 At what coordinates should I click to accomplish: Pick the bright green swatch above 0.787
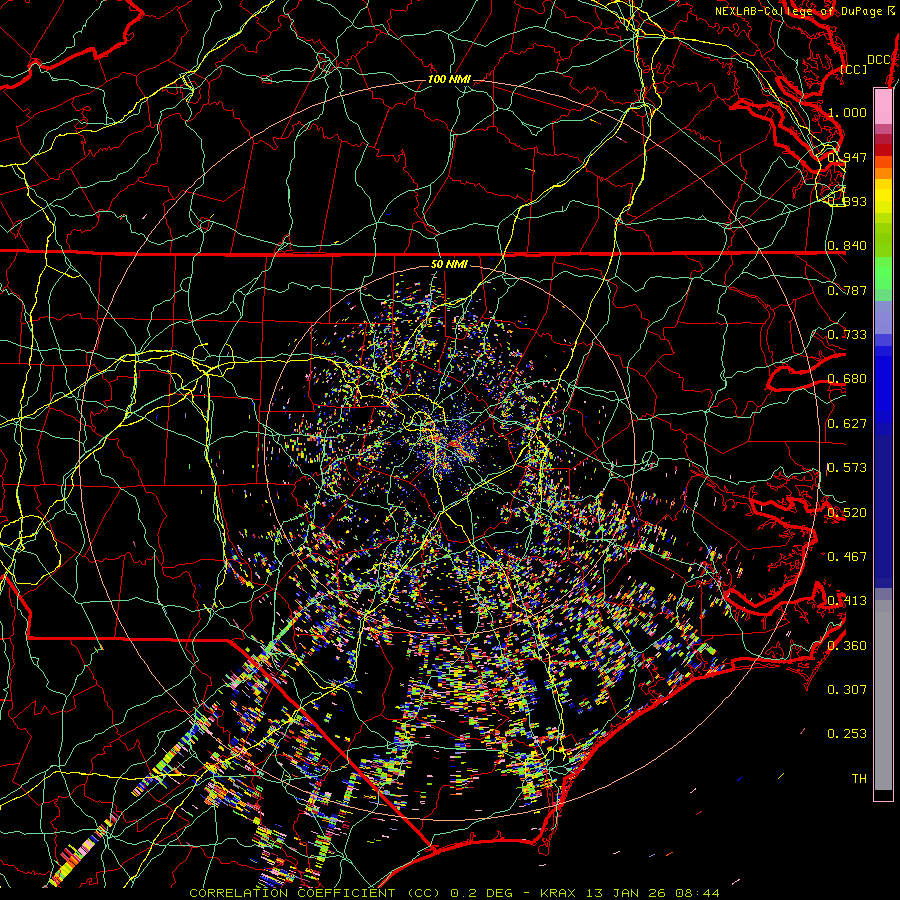[x=883, y=273]
